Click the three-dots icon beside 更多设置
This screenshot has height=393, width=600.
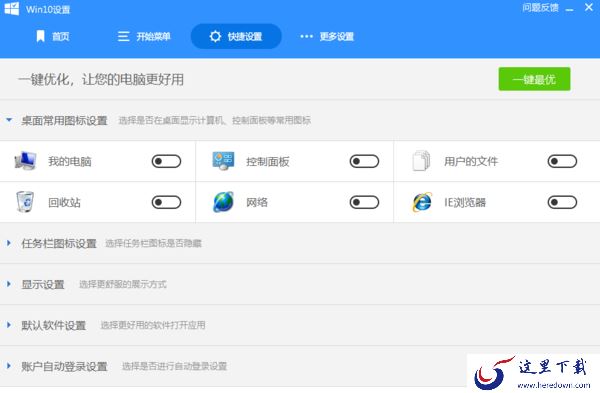(x=307, y=36)
